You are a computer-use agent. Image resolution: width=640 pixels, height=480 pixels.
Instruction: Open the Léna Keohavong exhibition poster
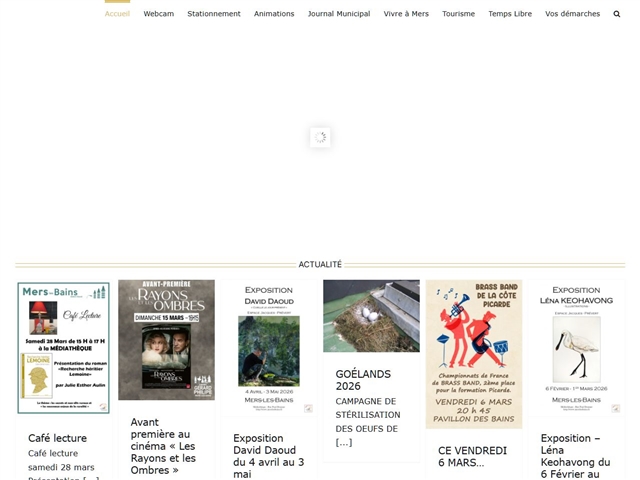pos(576,347)
